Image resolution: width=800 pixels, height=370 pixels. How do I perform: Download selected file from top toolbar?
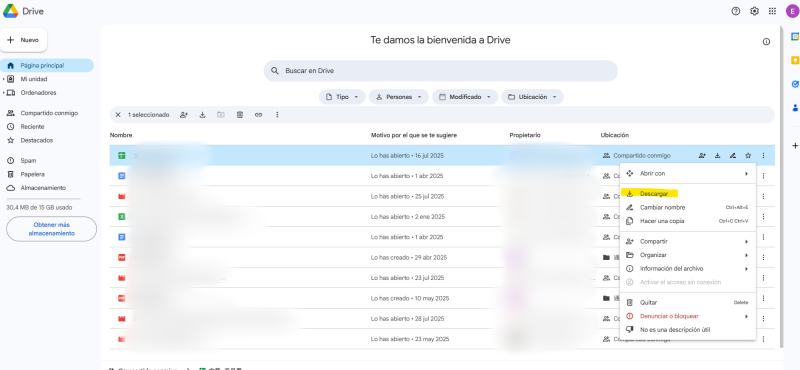(x=202, y=115)
